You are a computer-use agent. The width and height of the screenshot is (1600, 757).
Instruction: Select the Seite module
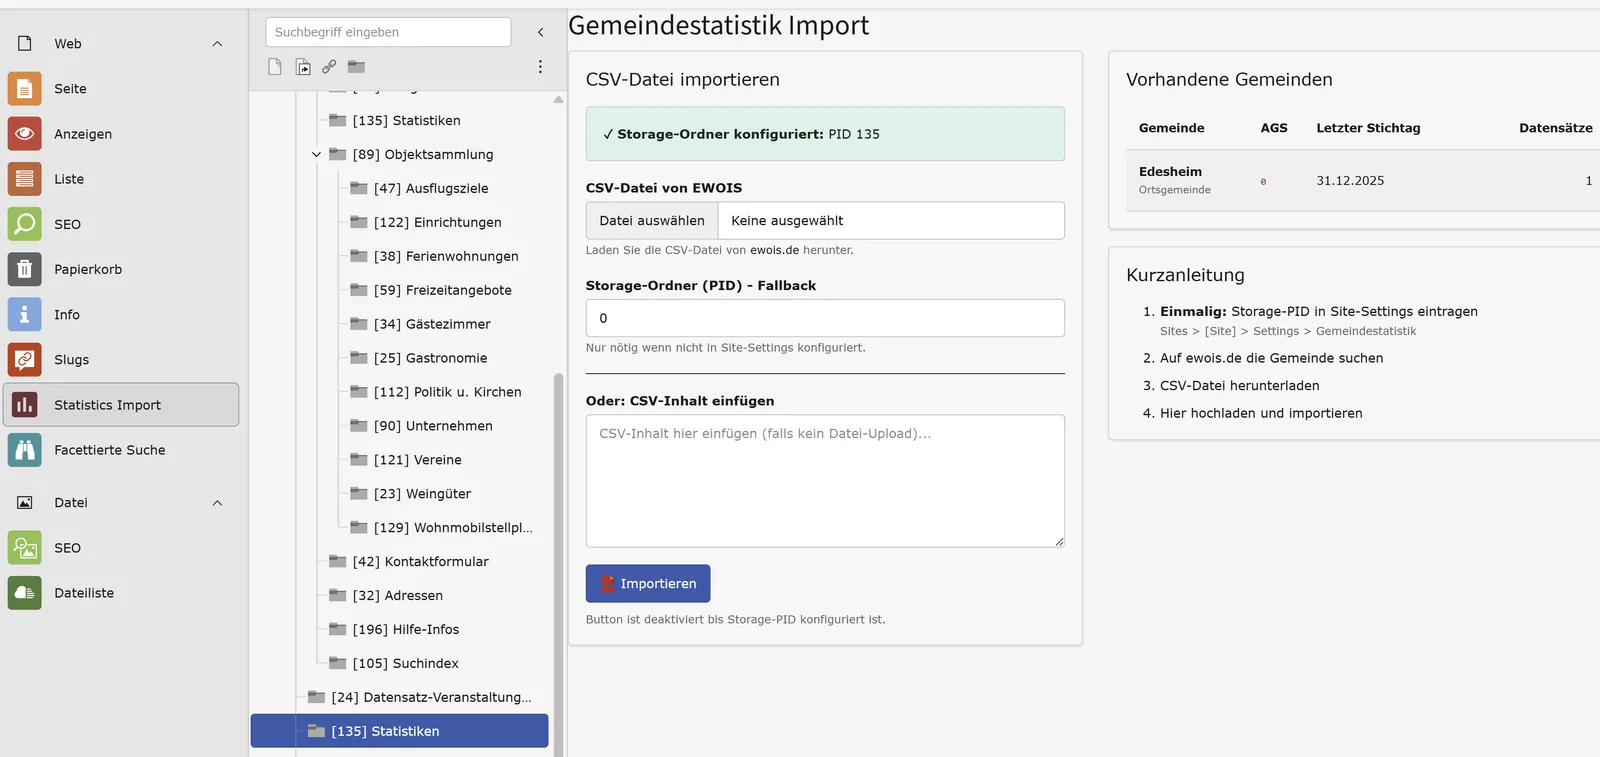[121, 89]
